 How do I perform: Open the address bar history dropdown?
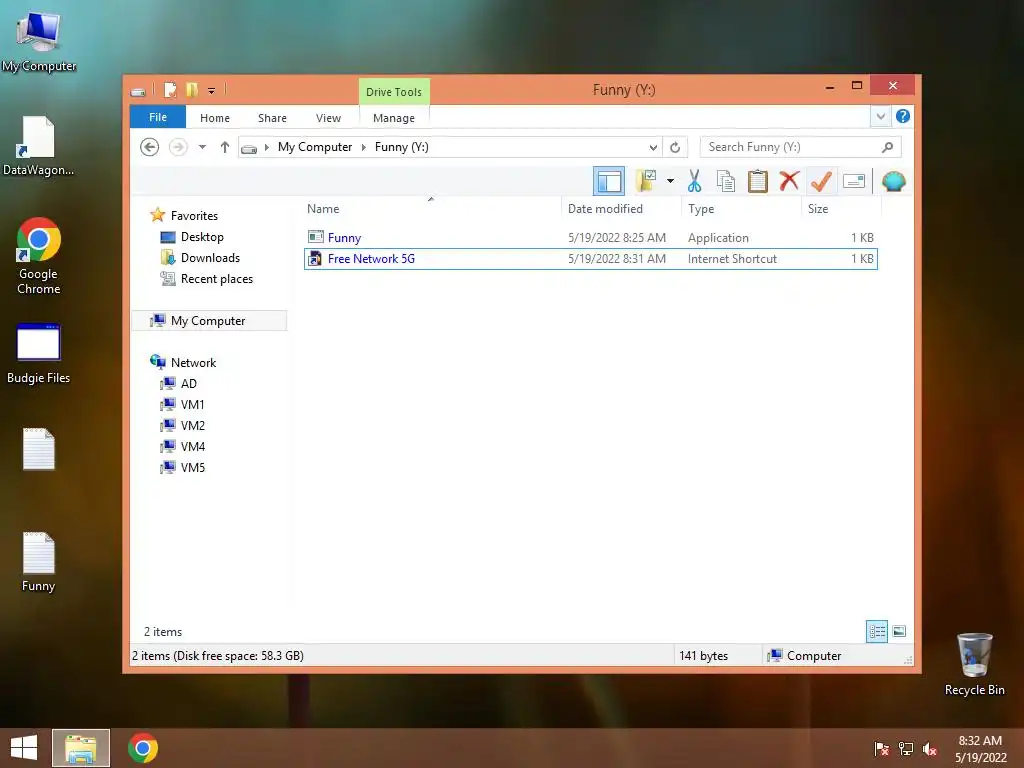pos(652,148)
